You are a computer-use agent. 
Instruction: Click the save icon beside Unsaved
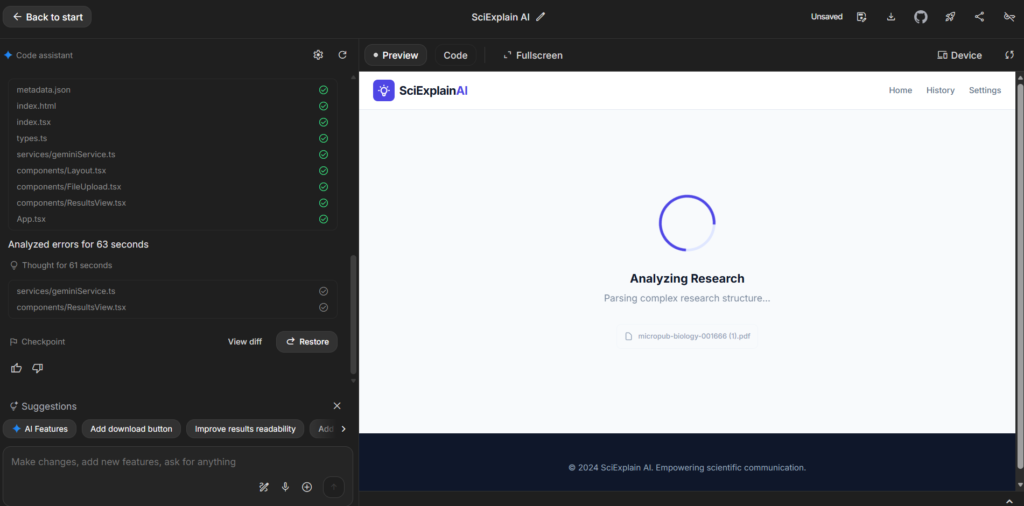(x=862, y=17)
